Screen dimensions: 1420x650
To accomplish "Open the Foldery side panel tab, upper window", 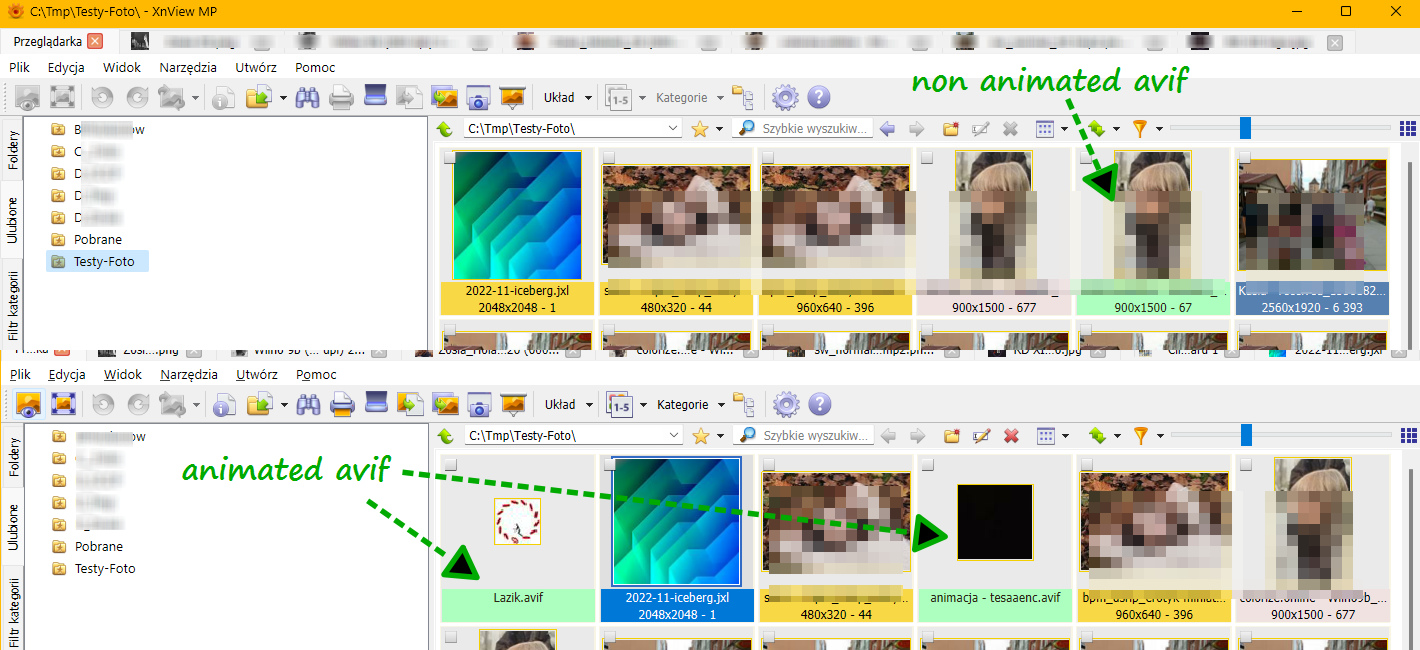I will (13, 150).
